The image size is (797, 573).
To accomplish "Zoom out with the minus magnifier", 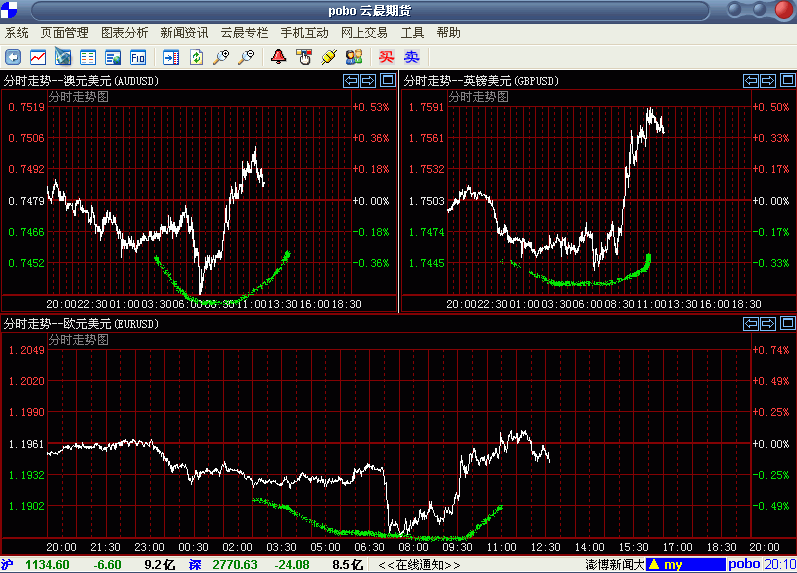I will pyautogui.click(x=246, y=57).
